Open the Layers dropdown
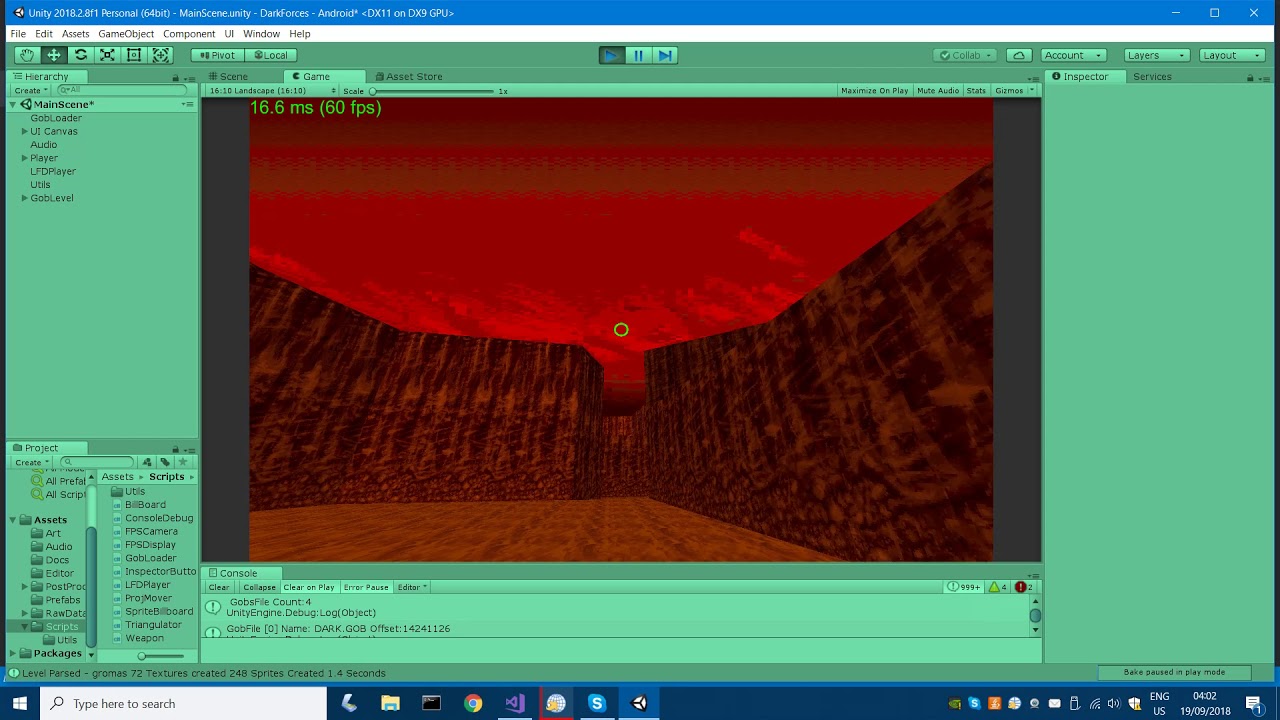The width and height of the screenshot is (1280, 720). [1155, 55]
